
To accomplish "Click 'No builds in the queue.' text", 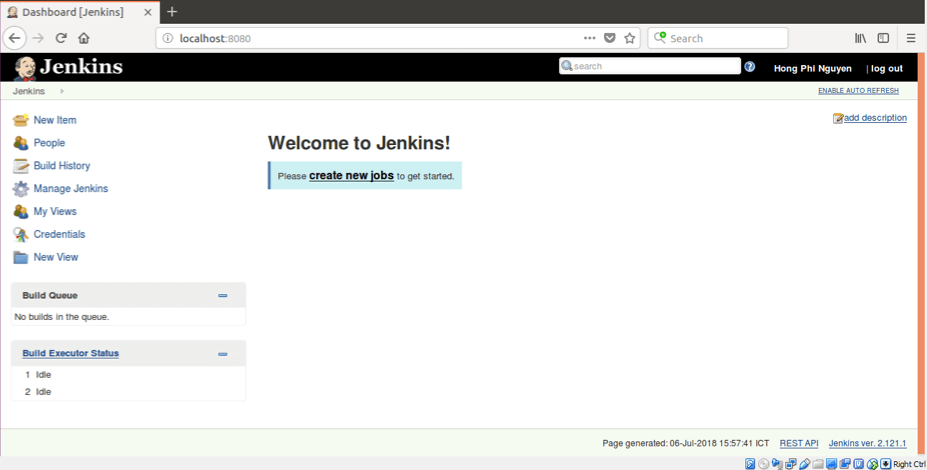I will 61,317.
